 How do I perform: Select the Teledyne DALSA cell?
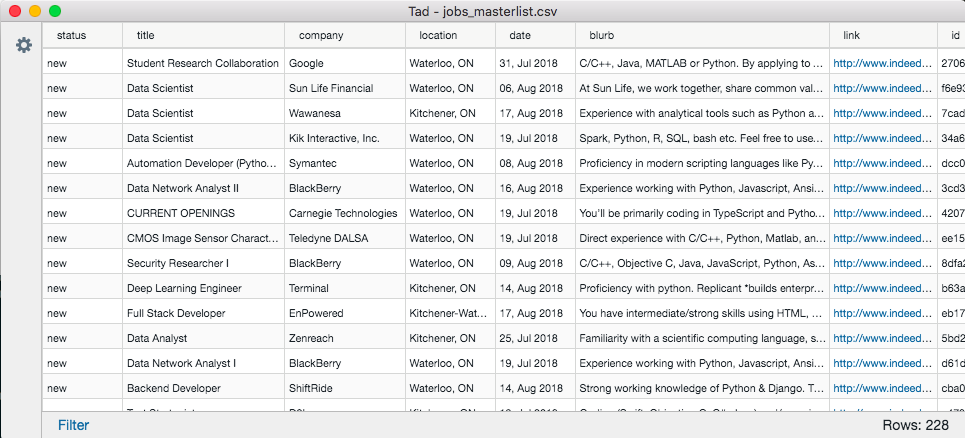[345, 238]
